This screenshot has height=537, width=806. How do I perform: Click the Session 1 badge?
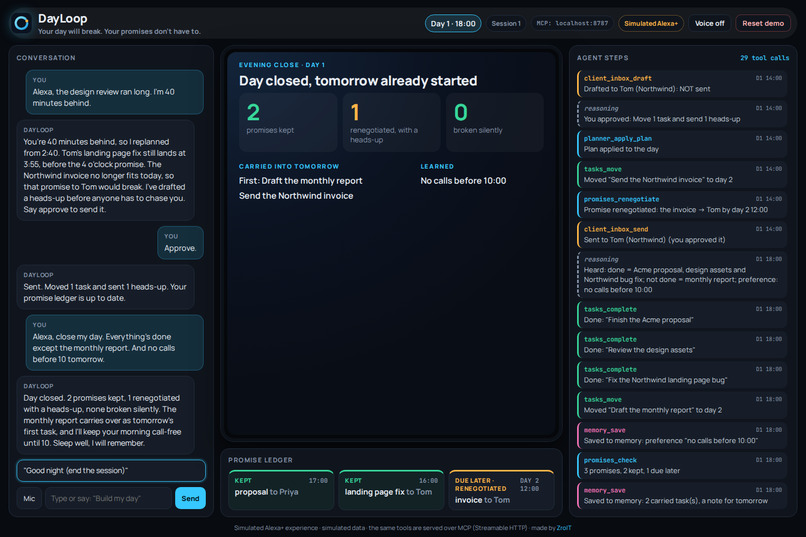[506, 24]
